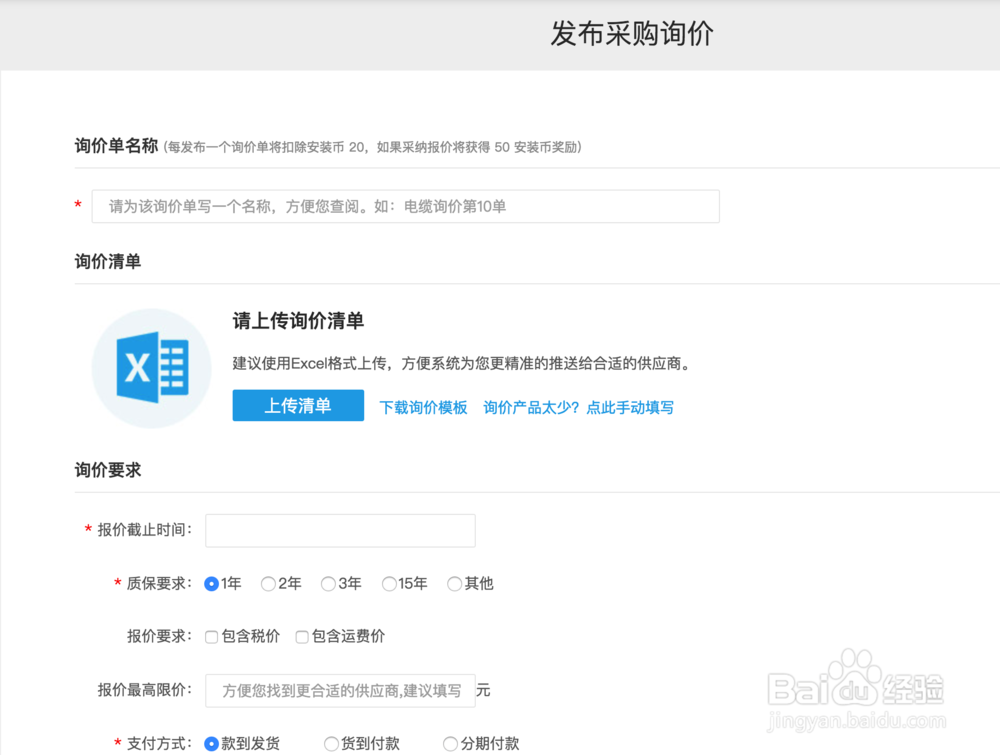
Task: Choose 3年 for 质保要求
Action: click(328, 583)
